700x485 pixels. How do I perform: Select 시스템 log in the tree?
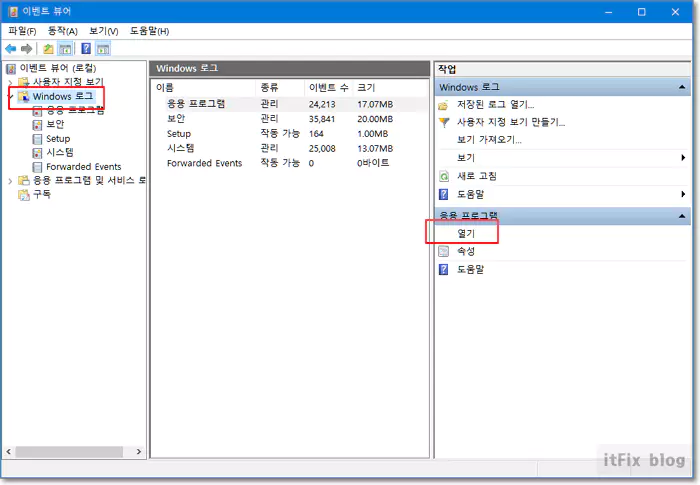(x=59, y=152)
